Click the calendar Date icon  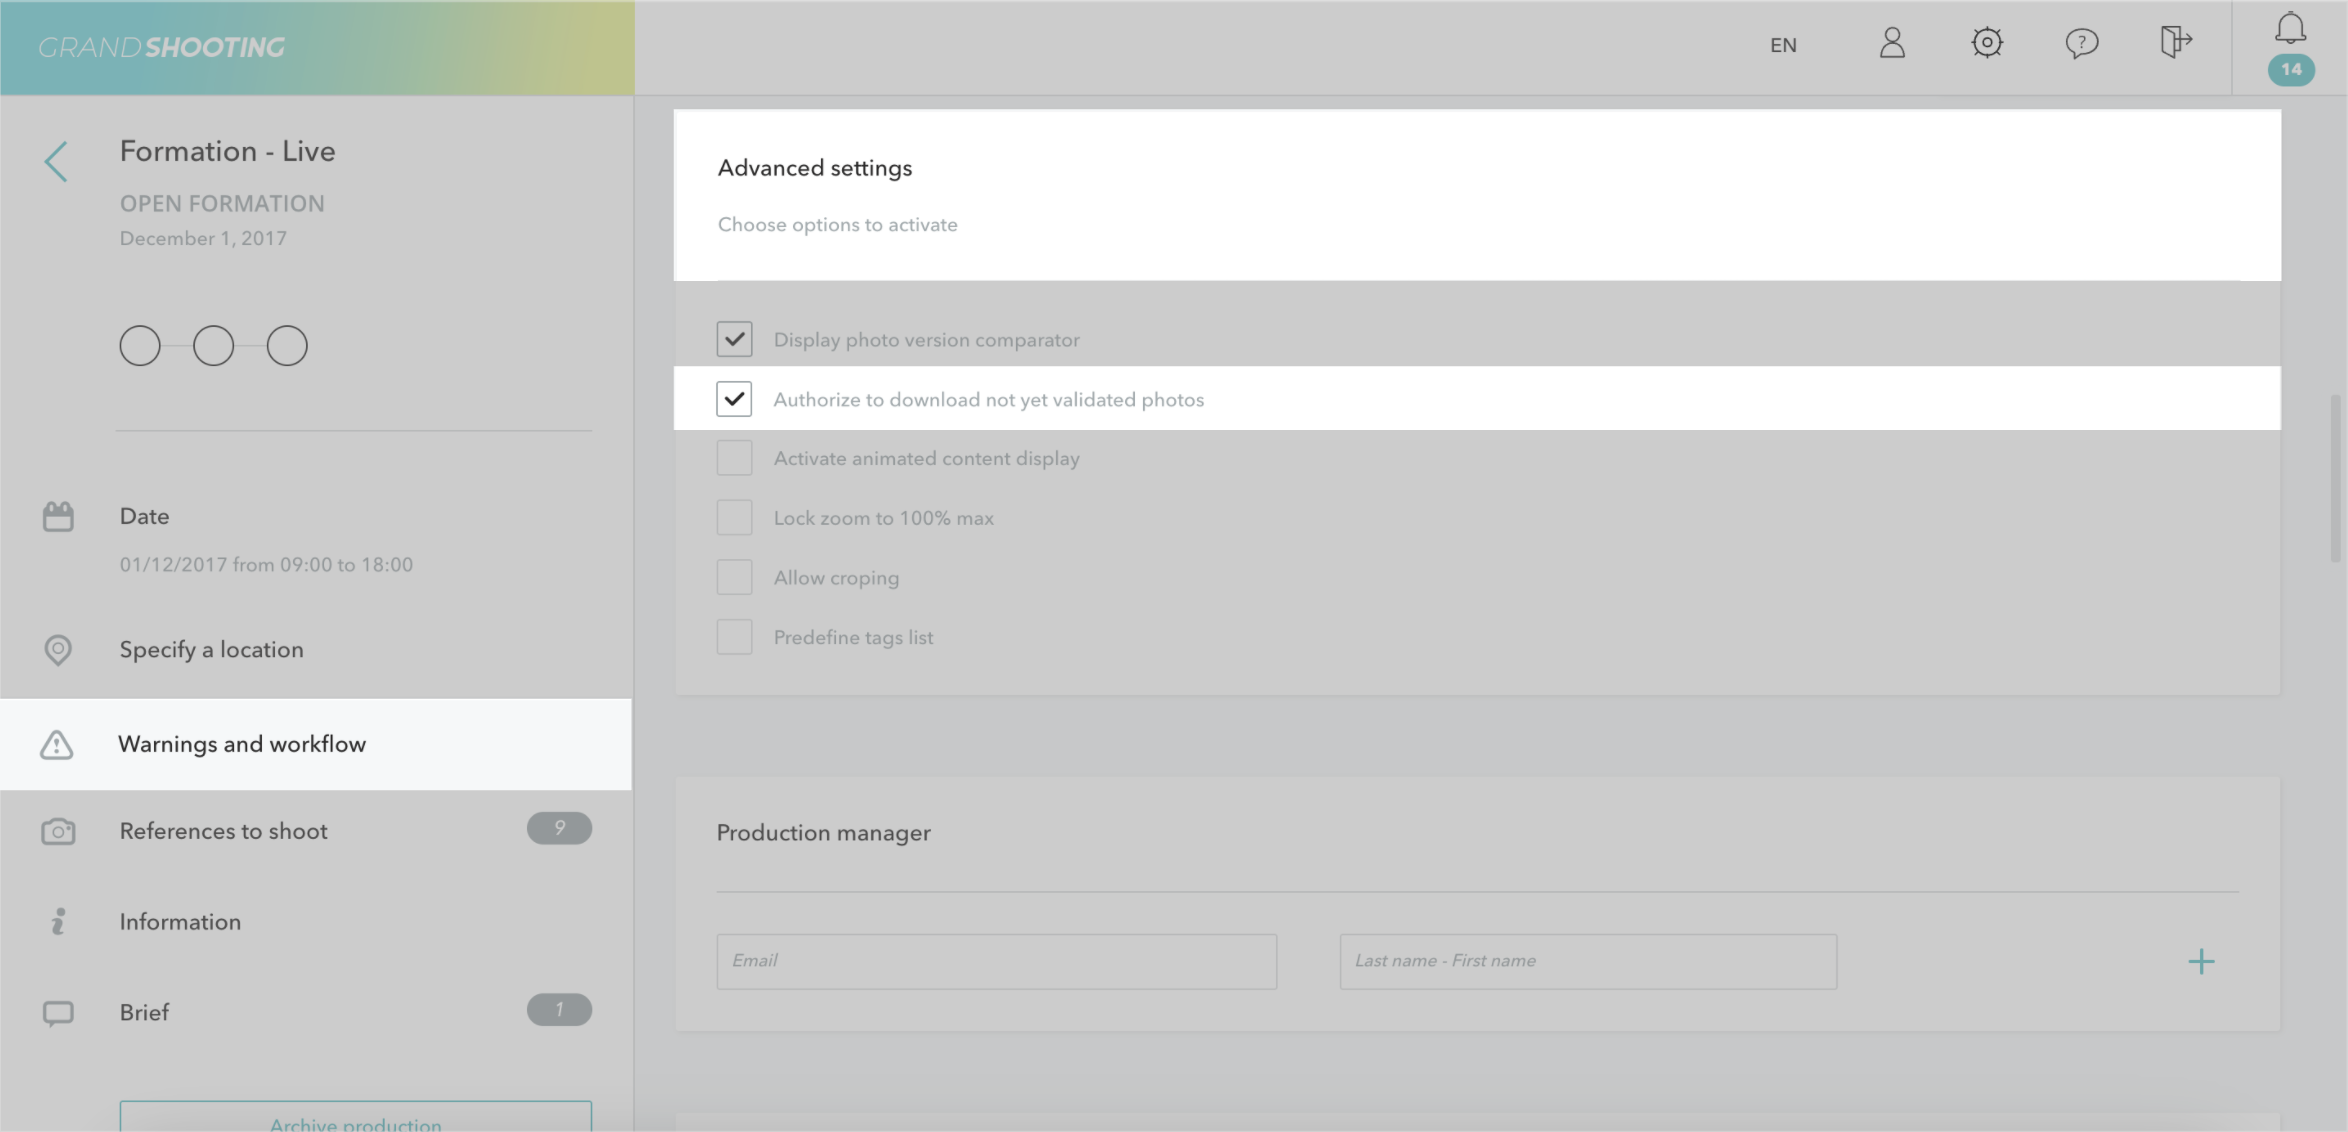tap(58, 516)
